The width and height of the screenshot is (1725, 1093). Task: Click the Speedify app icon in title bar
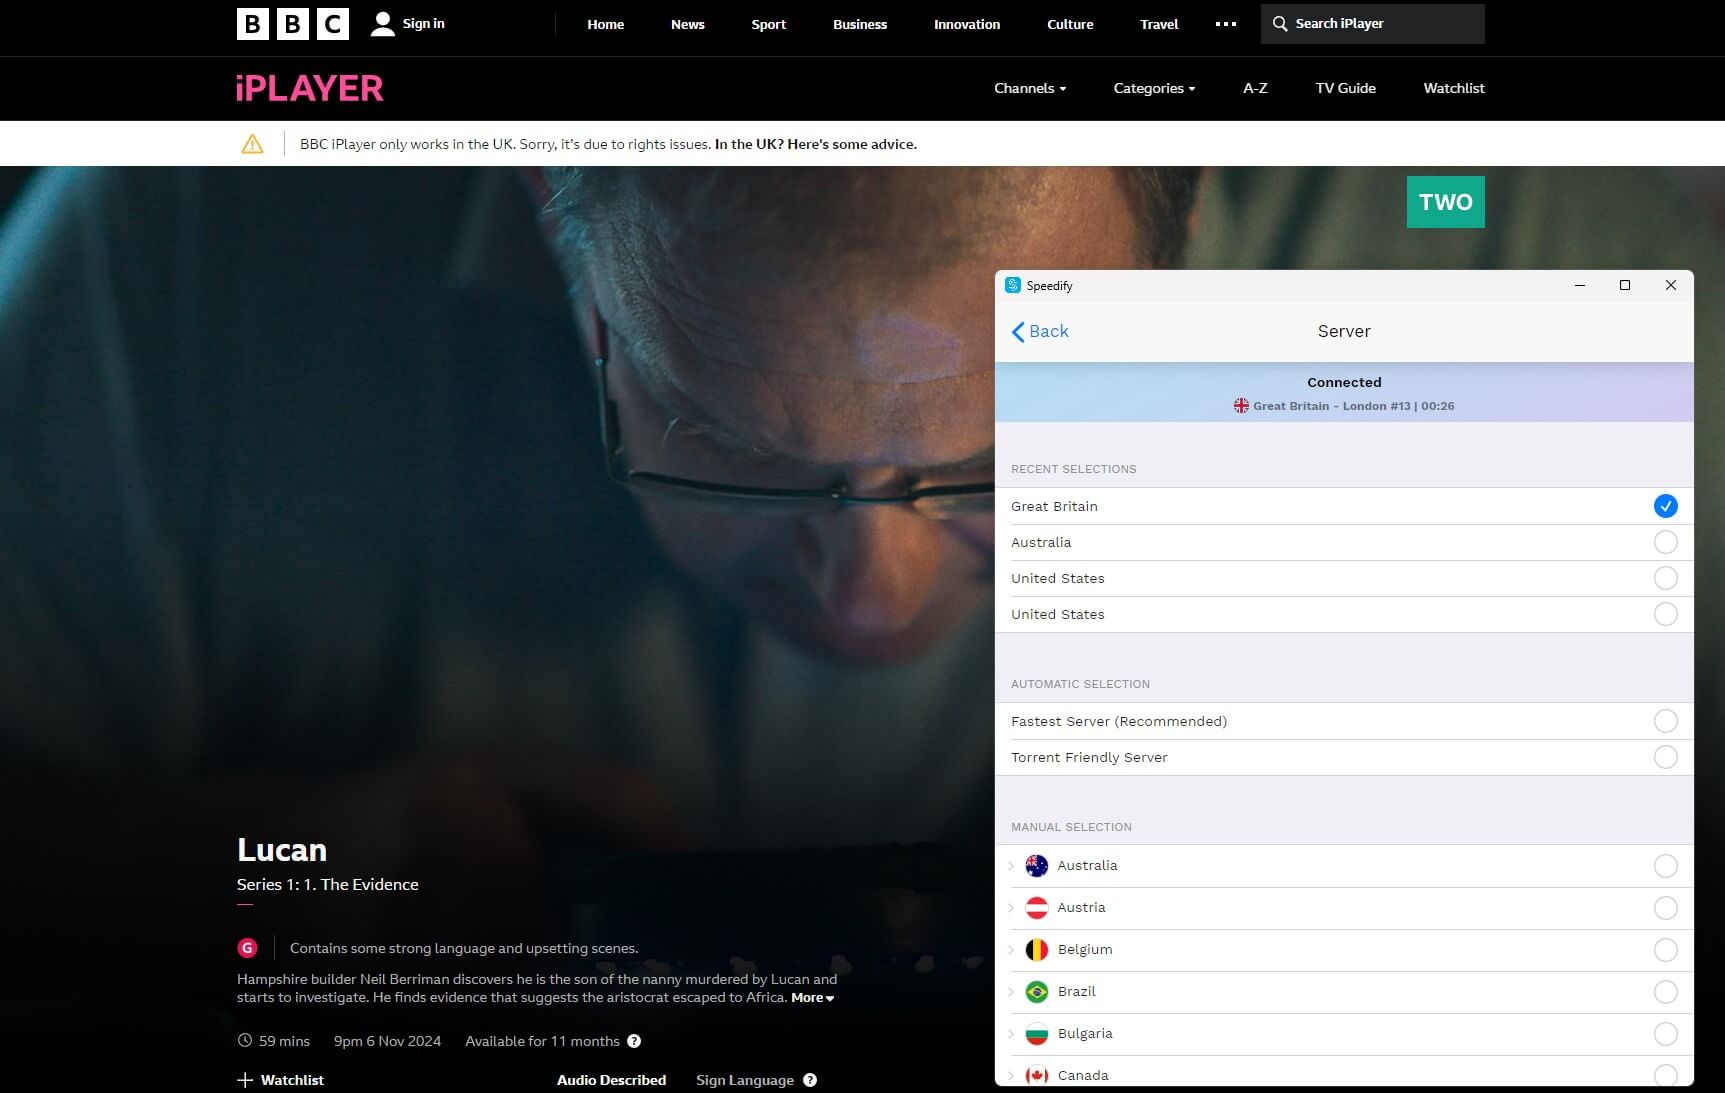1013,285
